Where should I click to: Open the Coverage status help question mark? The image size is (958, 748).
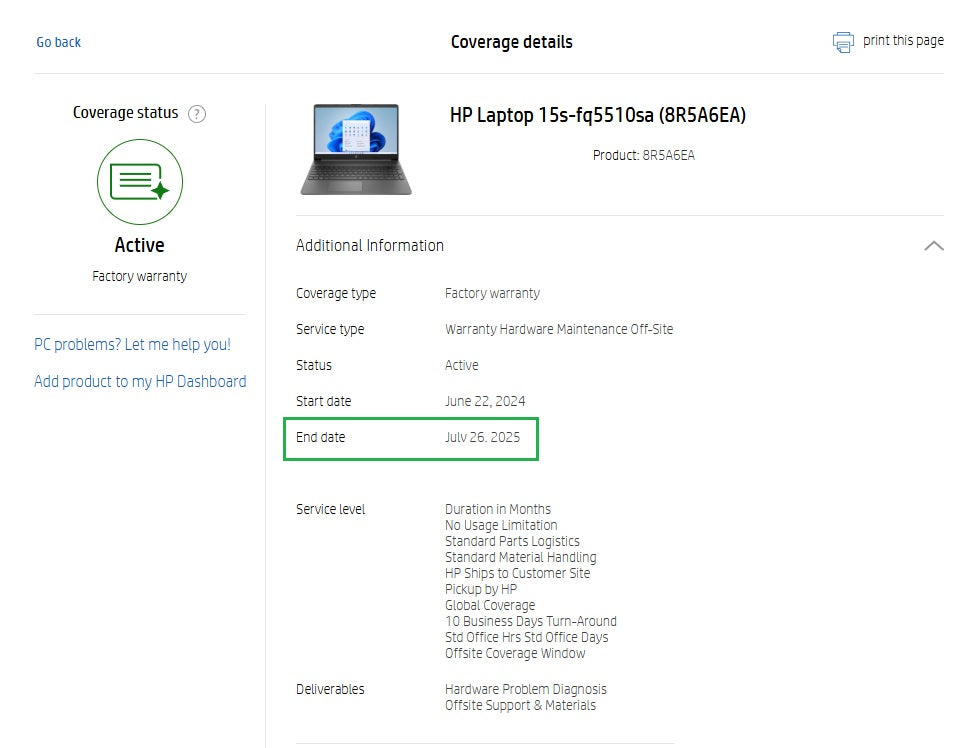(x=197, y=114)
